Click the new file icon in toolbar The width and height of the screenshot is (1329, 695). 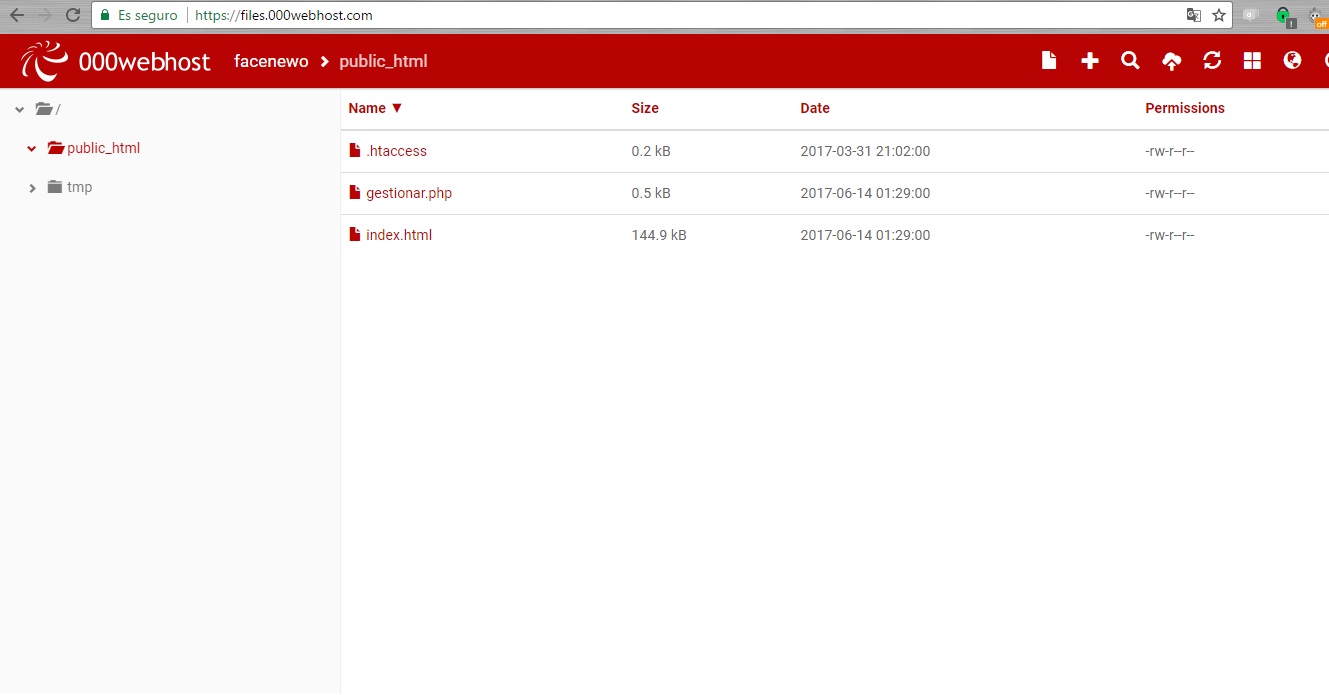pyautogui.click(x=1049, y=61)
